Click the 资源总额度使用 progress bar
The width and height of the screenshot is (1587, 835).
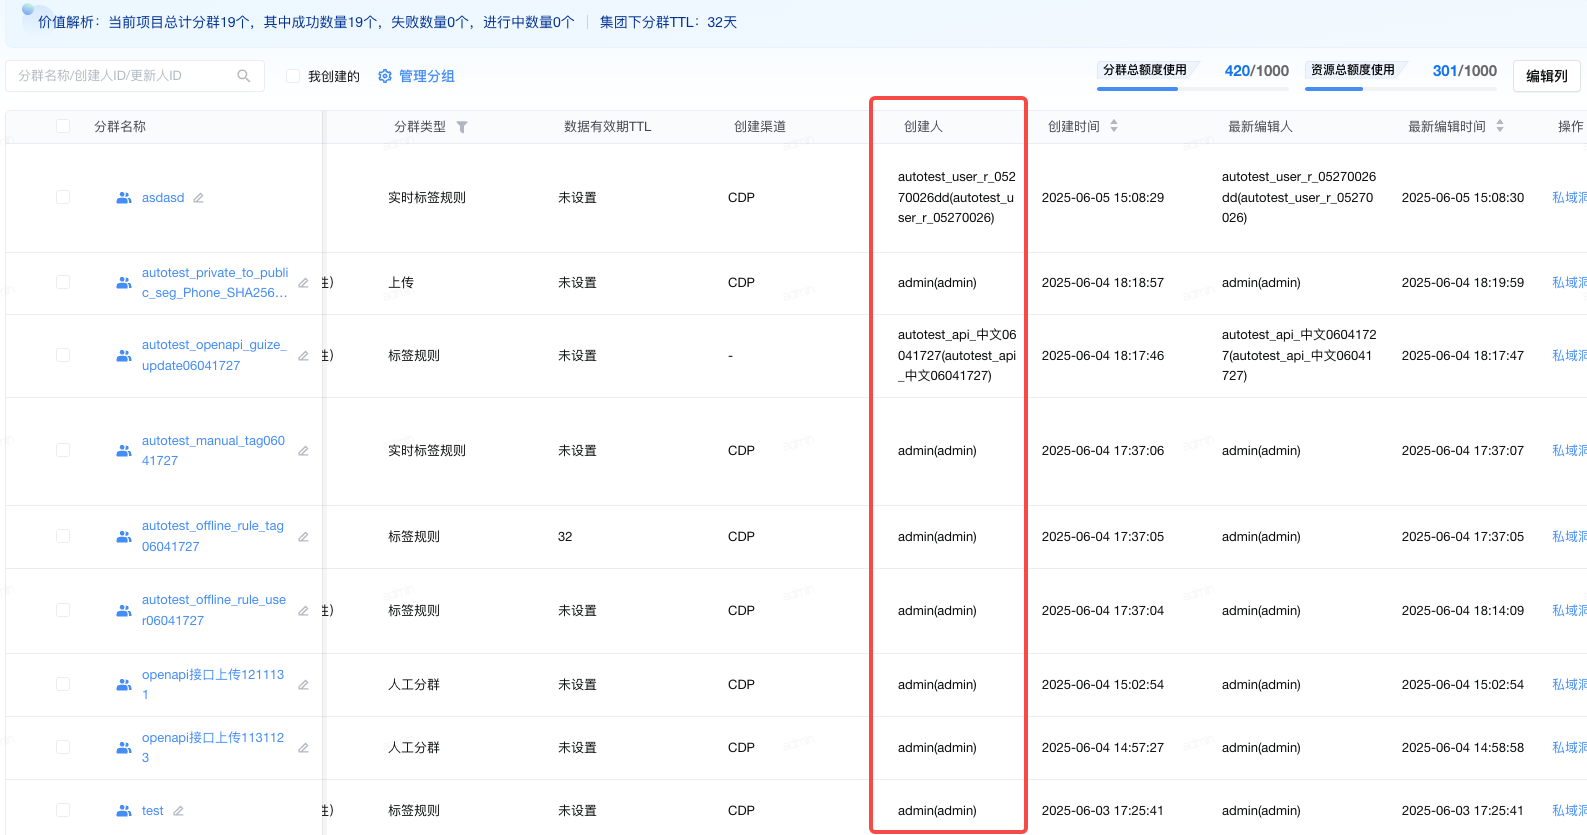[x=1401, y=89]
